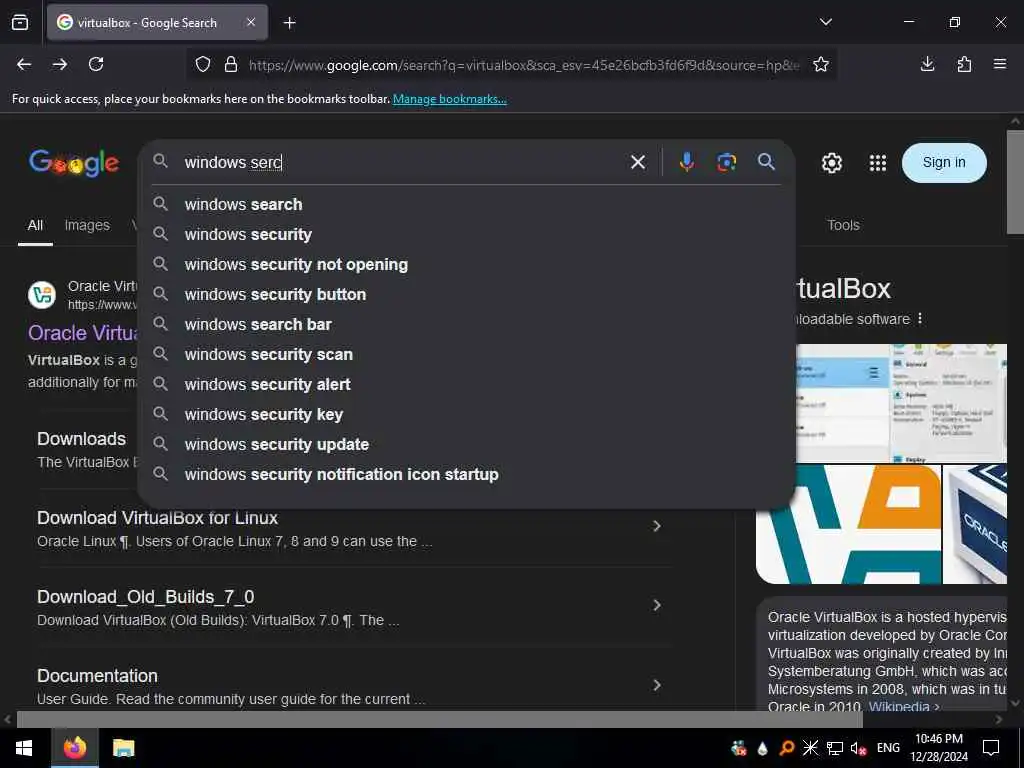Go to Google home via logo
This screenshot has height=768, width=1024.
74,163
